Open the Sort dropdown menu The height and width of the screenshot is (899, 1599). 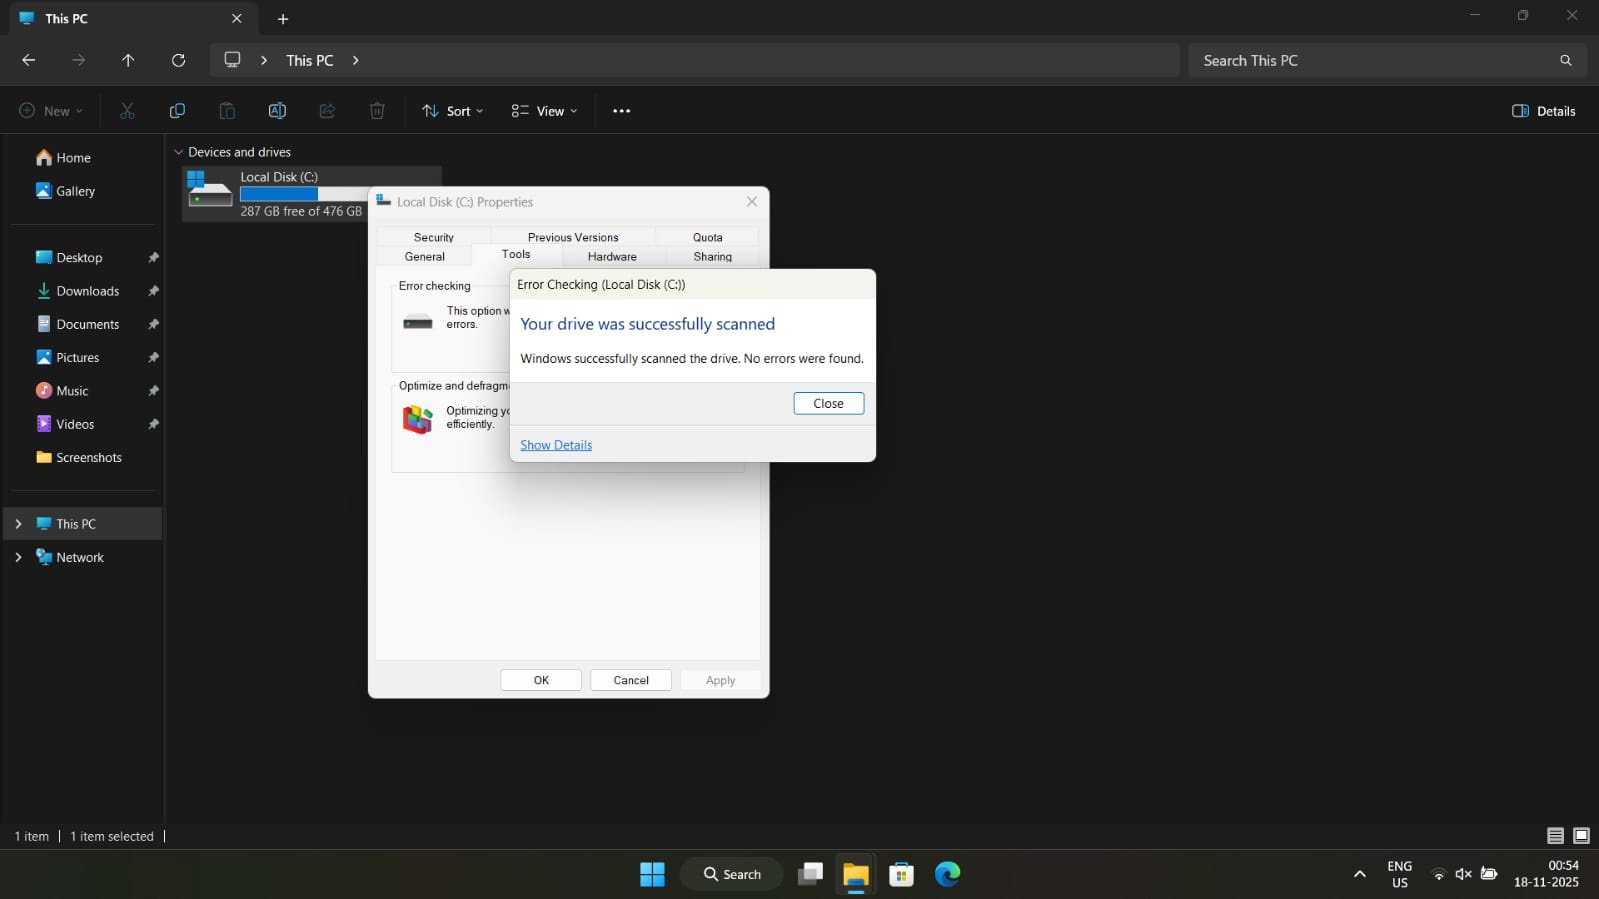tap(453, 111)
